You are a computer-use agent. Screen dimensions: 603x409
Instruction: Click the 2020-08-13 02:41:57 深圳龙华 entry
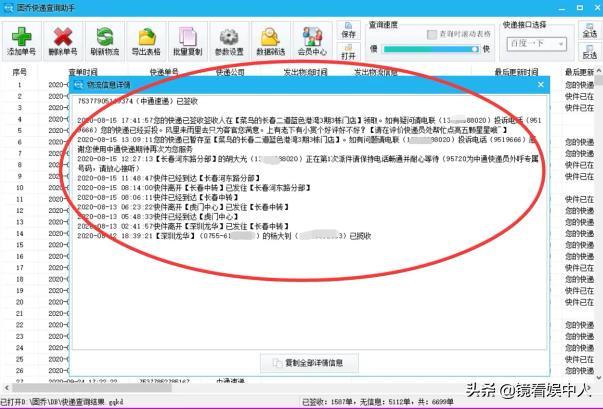pos(183,226)
